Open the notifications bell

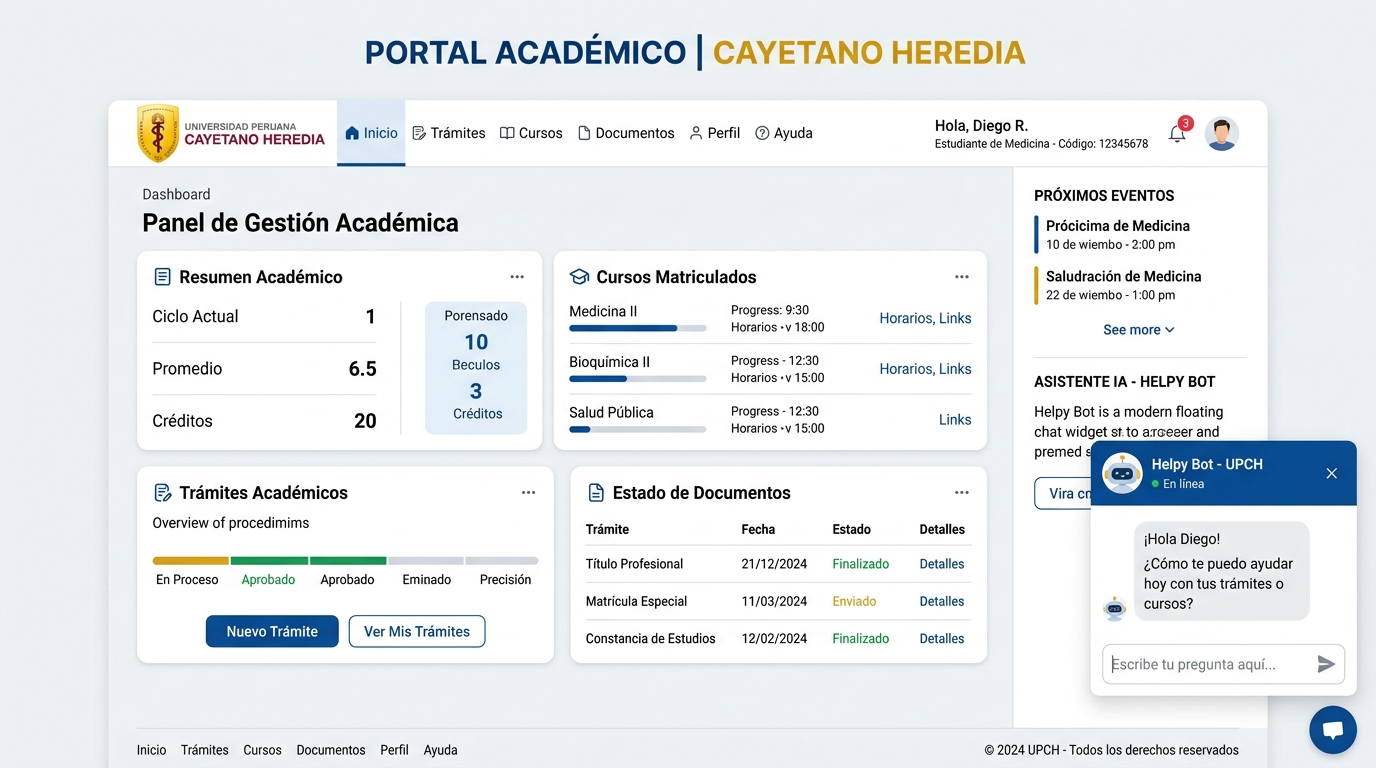[1177, 134]
